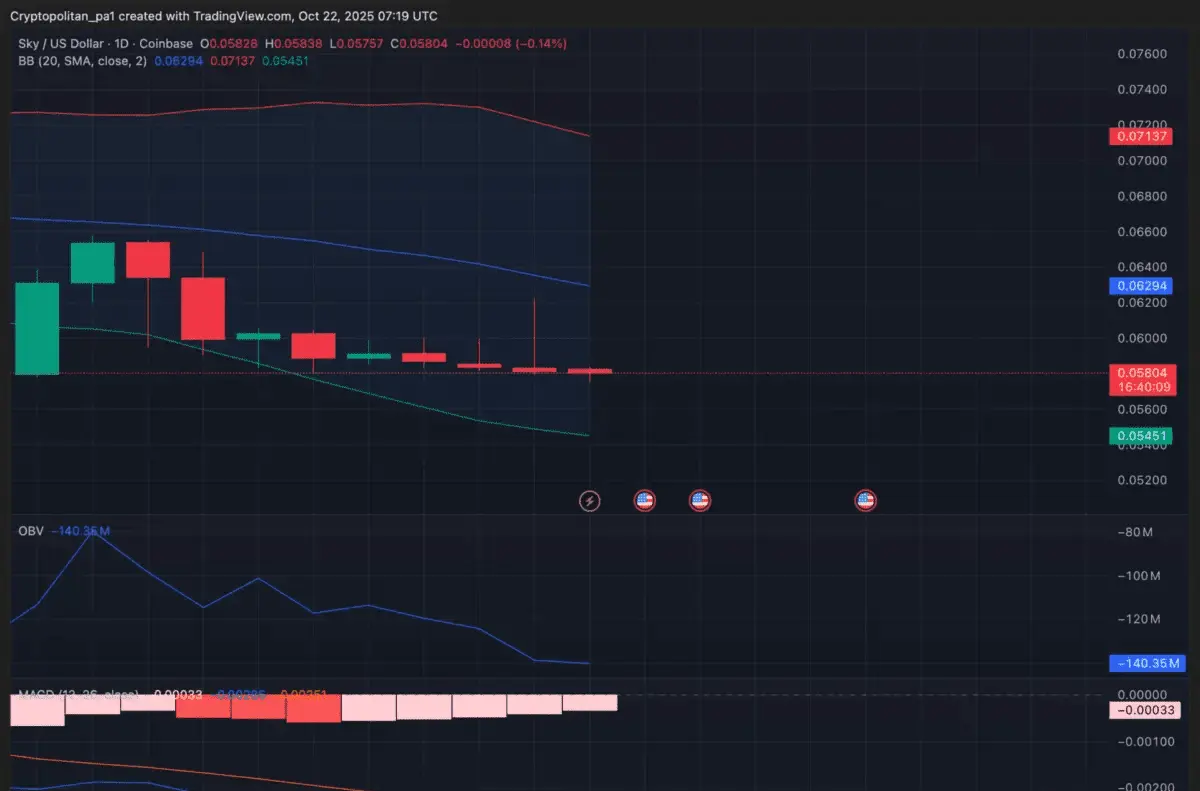Click the green 0.05451 lower band price label
1200x791 pixels.
[x=1142, y=436]
